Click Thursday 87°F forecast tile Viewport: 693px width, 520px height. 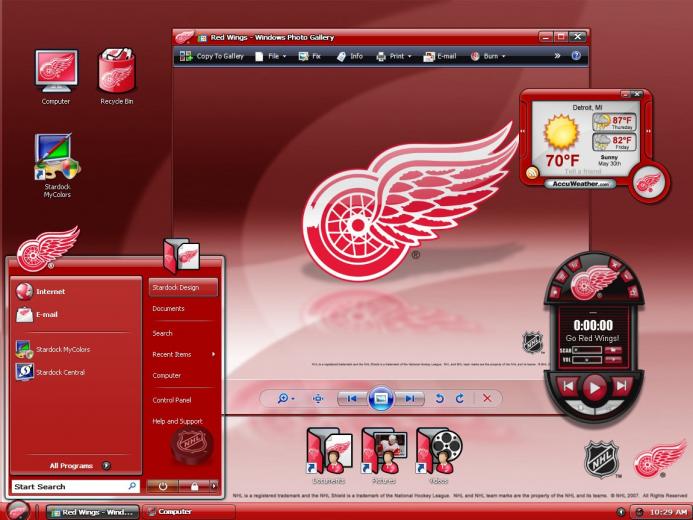click(614, 122)
